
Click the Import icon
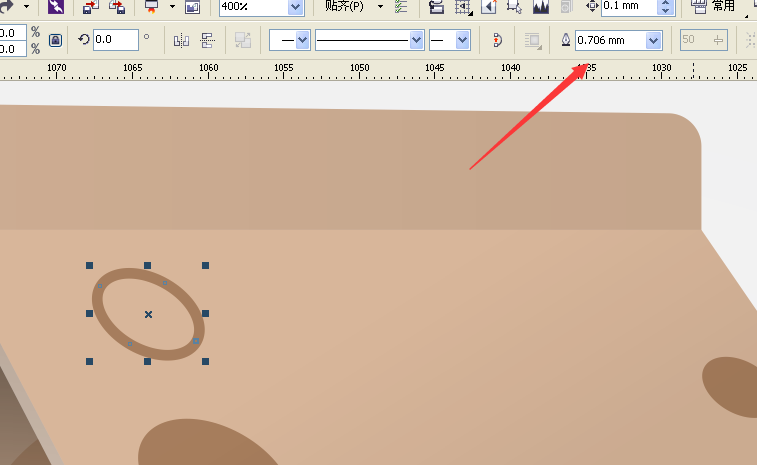coord(90,6)
